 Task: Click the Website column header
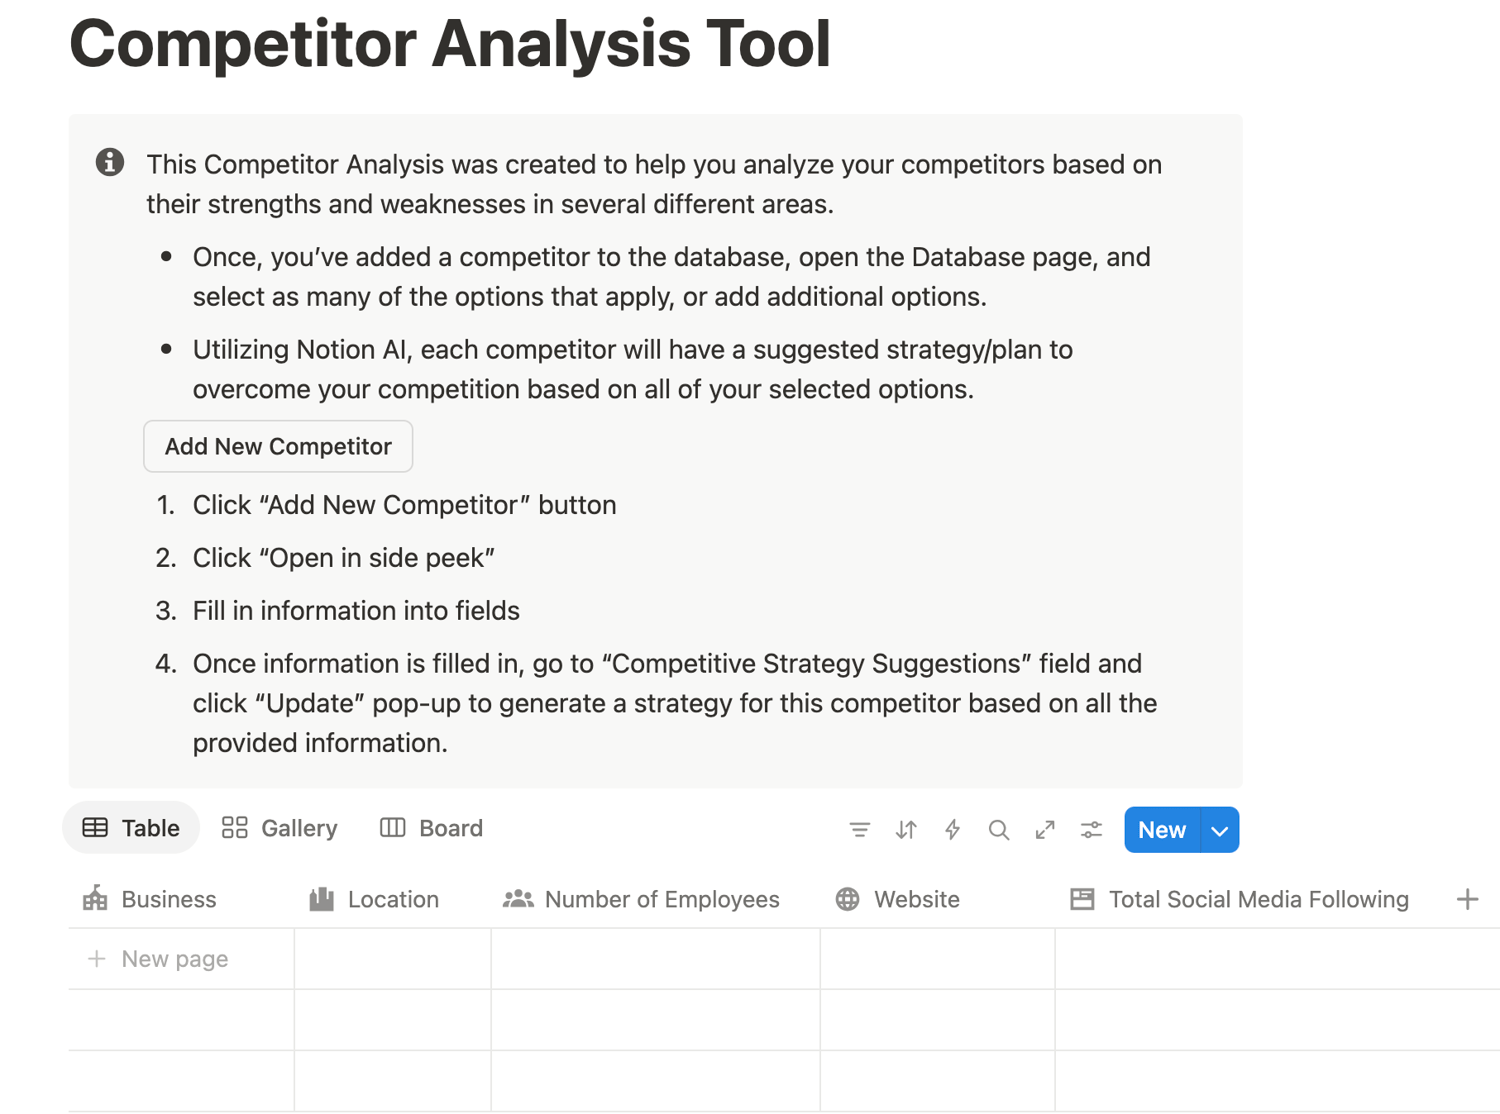[x=916, y=899]
